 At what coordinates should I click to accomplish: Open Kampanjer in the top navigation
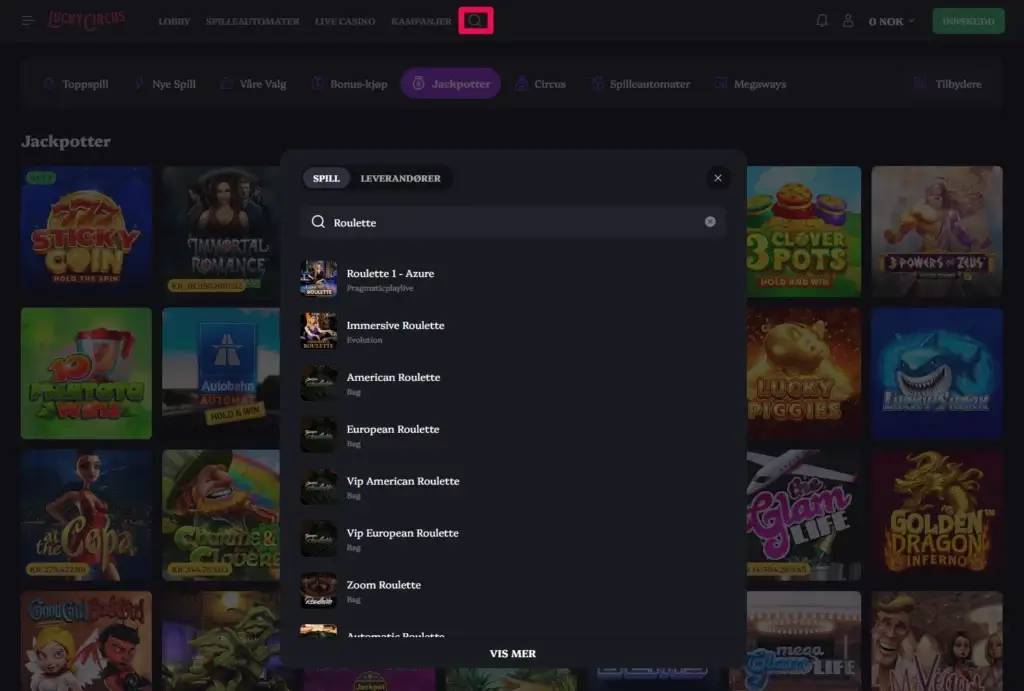point(421,22)
